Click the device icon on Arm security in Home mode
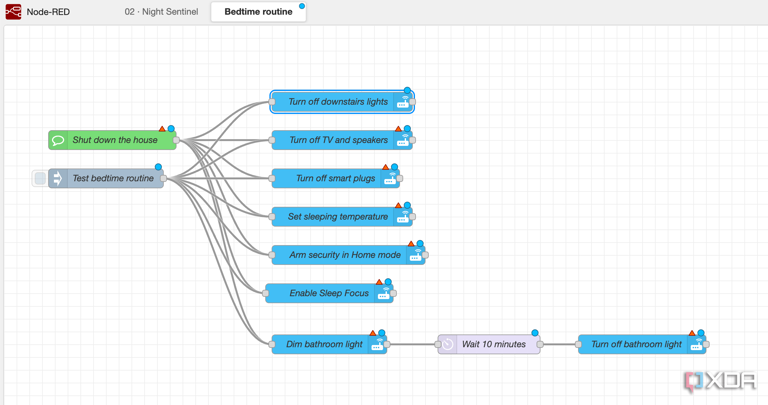768x405 pixels. [415, 255]
